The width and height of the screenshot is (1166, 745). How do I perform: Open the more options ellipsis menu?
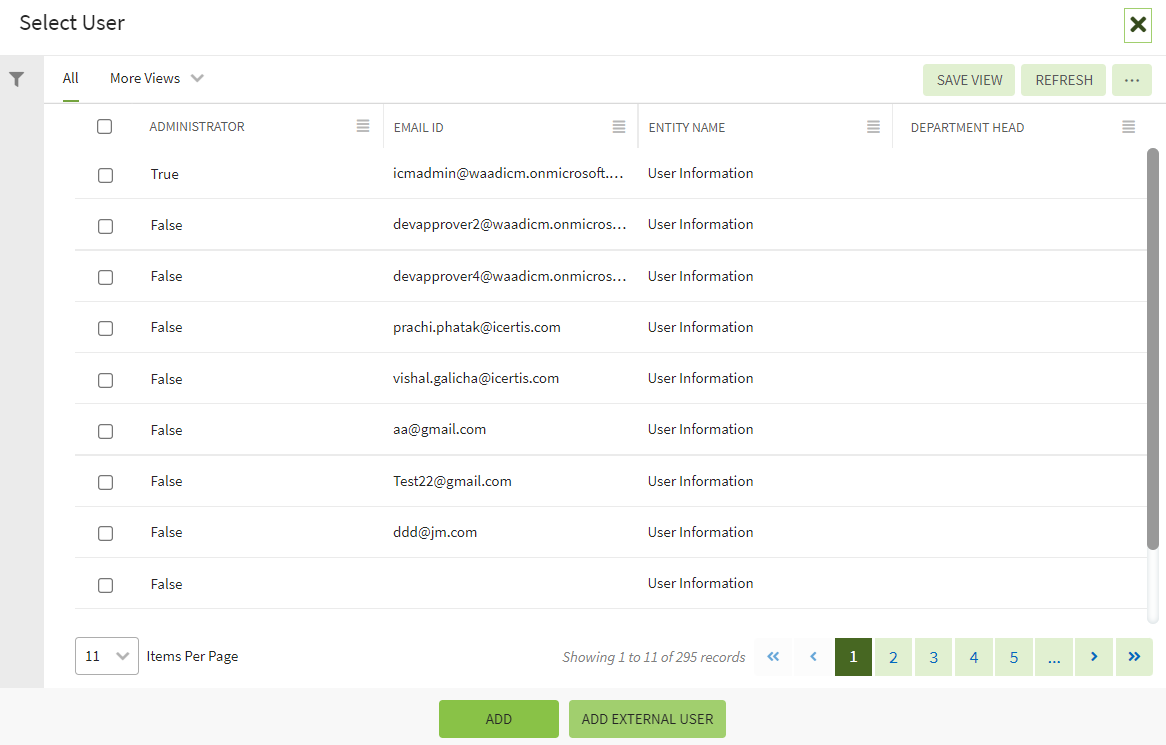tap(1131, 80)
